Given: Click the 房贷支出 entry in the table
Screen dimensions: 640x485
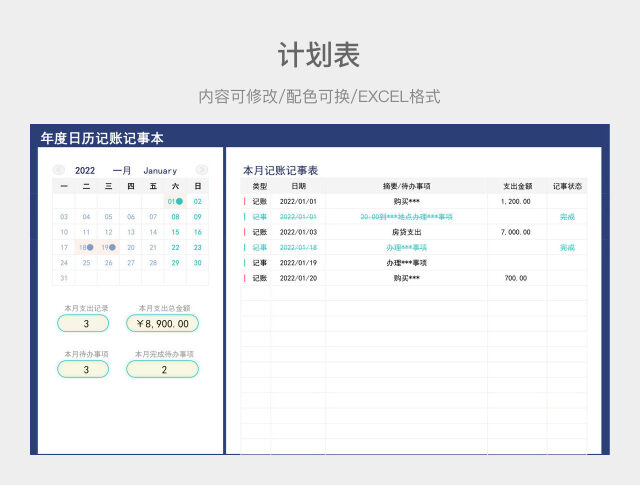Looking at the screenshot, I should [407, 232].
